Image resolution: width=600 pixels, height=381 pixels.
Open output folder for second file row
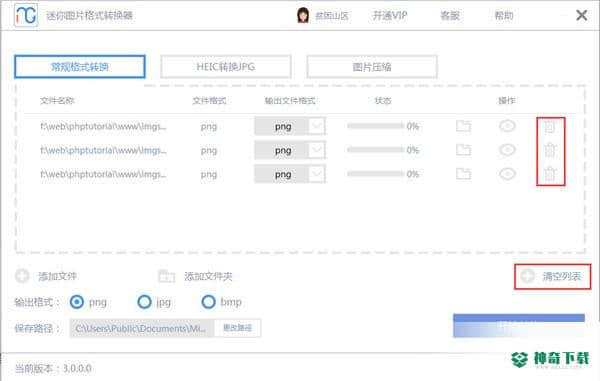463,150
